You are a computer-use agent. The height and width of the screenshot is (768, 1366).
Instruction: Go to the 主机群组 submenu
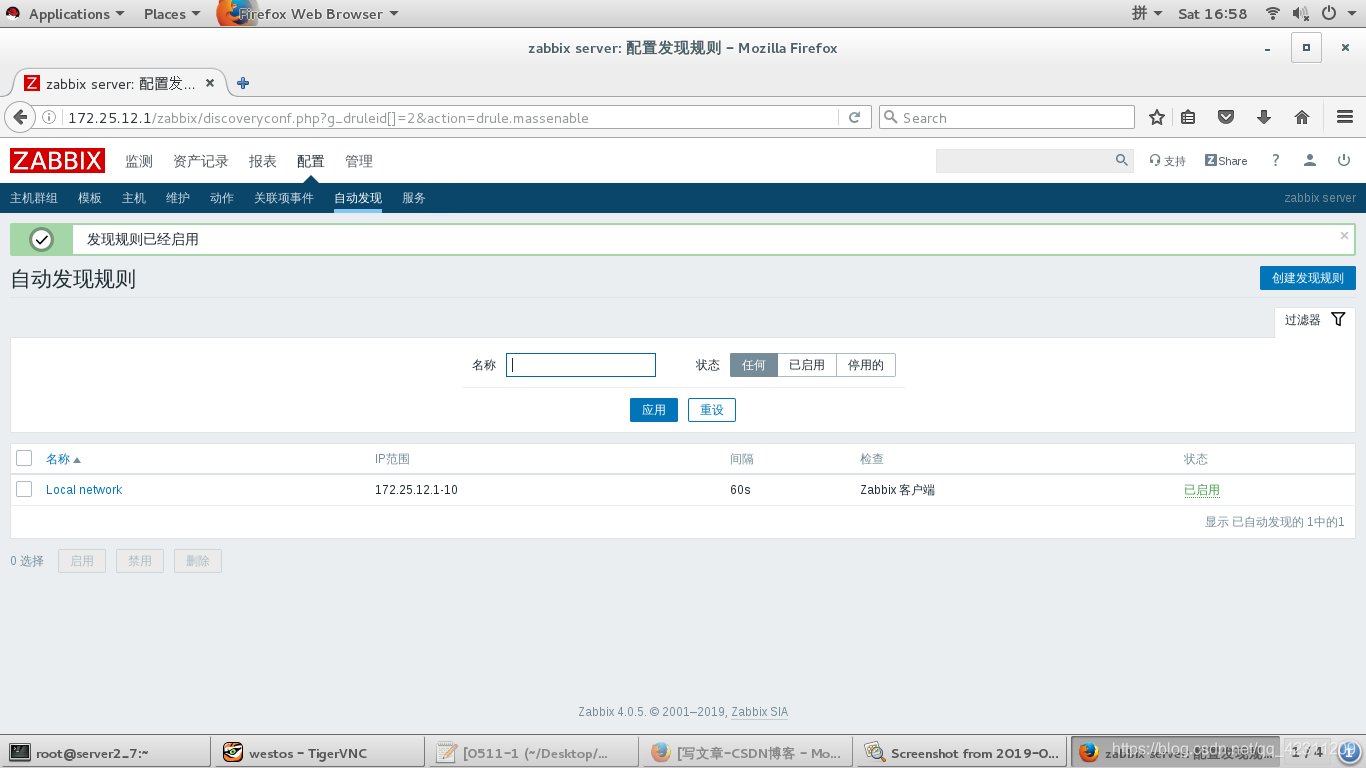coord(34,198)
